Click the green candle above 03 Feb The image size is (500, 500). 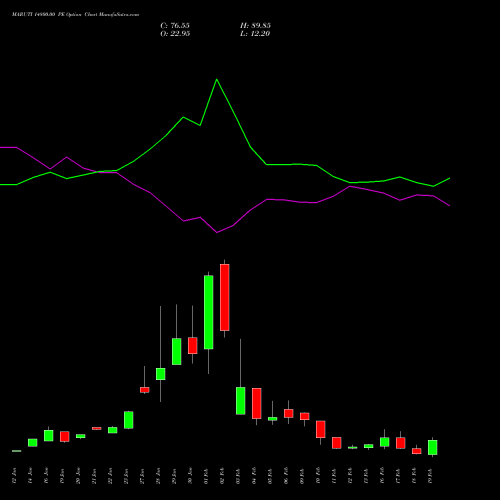(241, 401)
